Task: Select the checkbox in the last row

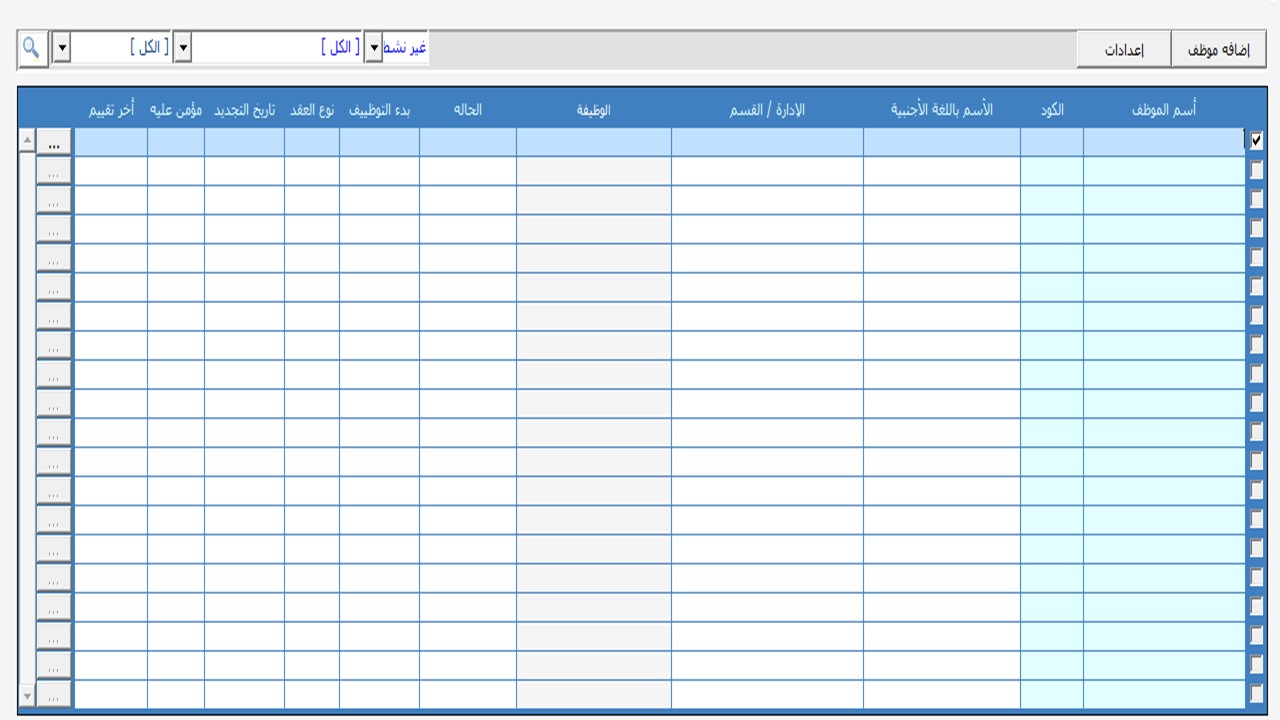Action: click(x=1256, y=694)
